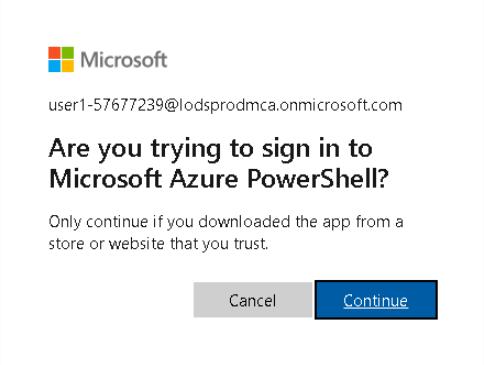Image resolution: width=484 pixels, height=365 pixels.
Task: Click the blue square in Microsoft logo
Action: pyautogui.click(x=54, y=66)
